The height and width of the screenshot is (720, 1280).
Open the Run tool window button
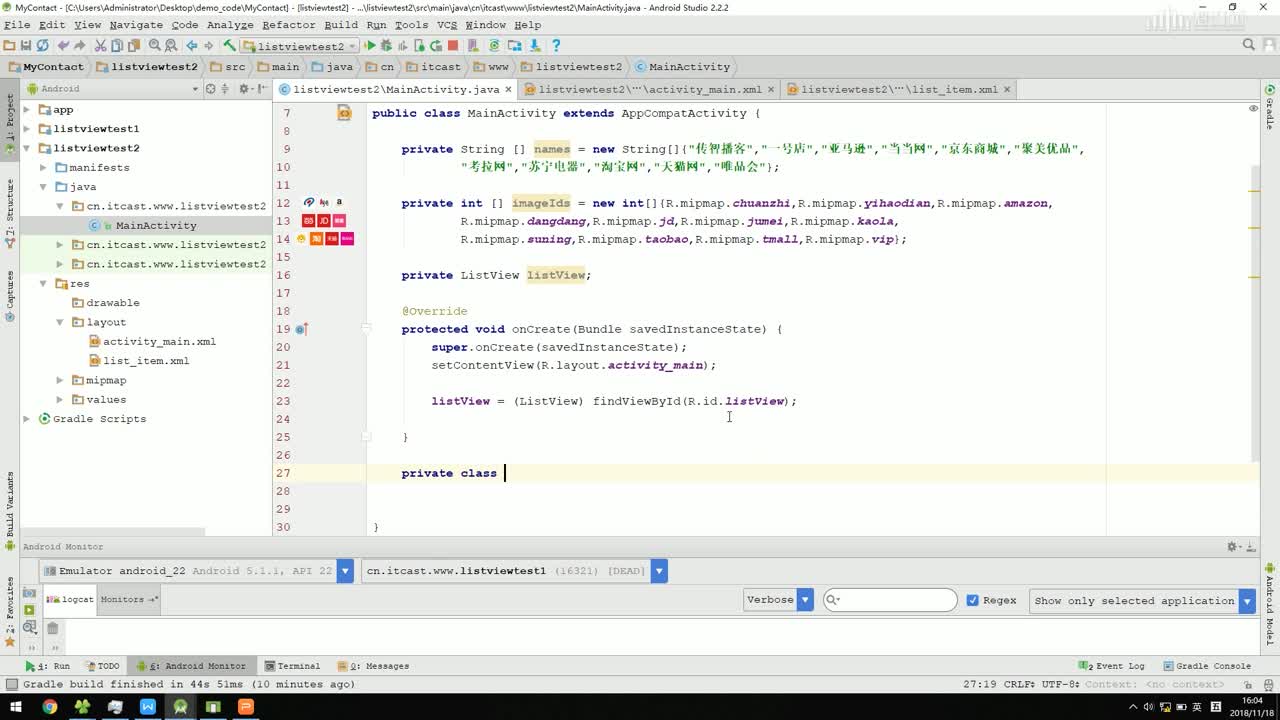(x=48, y=666)
